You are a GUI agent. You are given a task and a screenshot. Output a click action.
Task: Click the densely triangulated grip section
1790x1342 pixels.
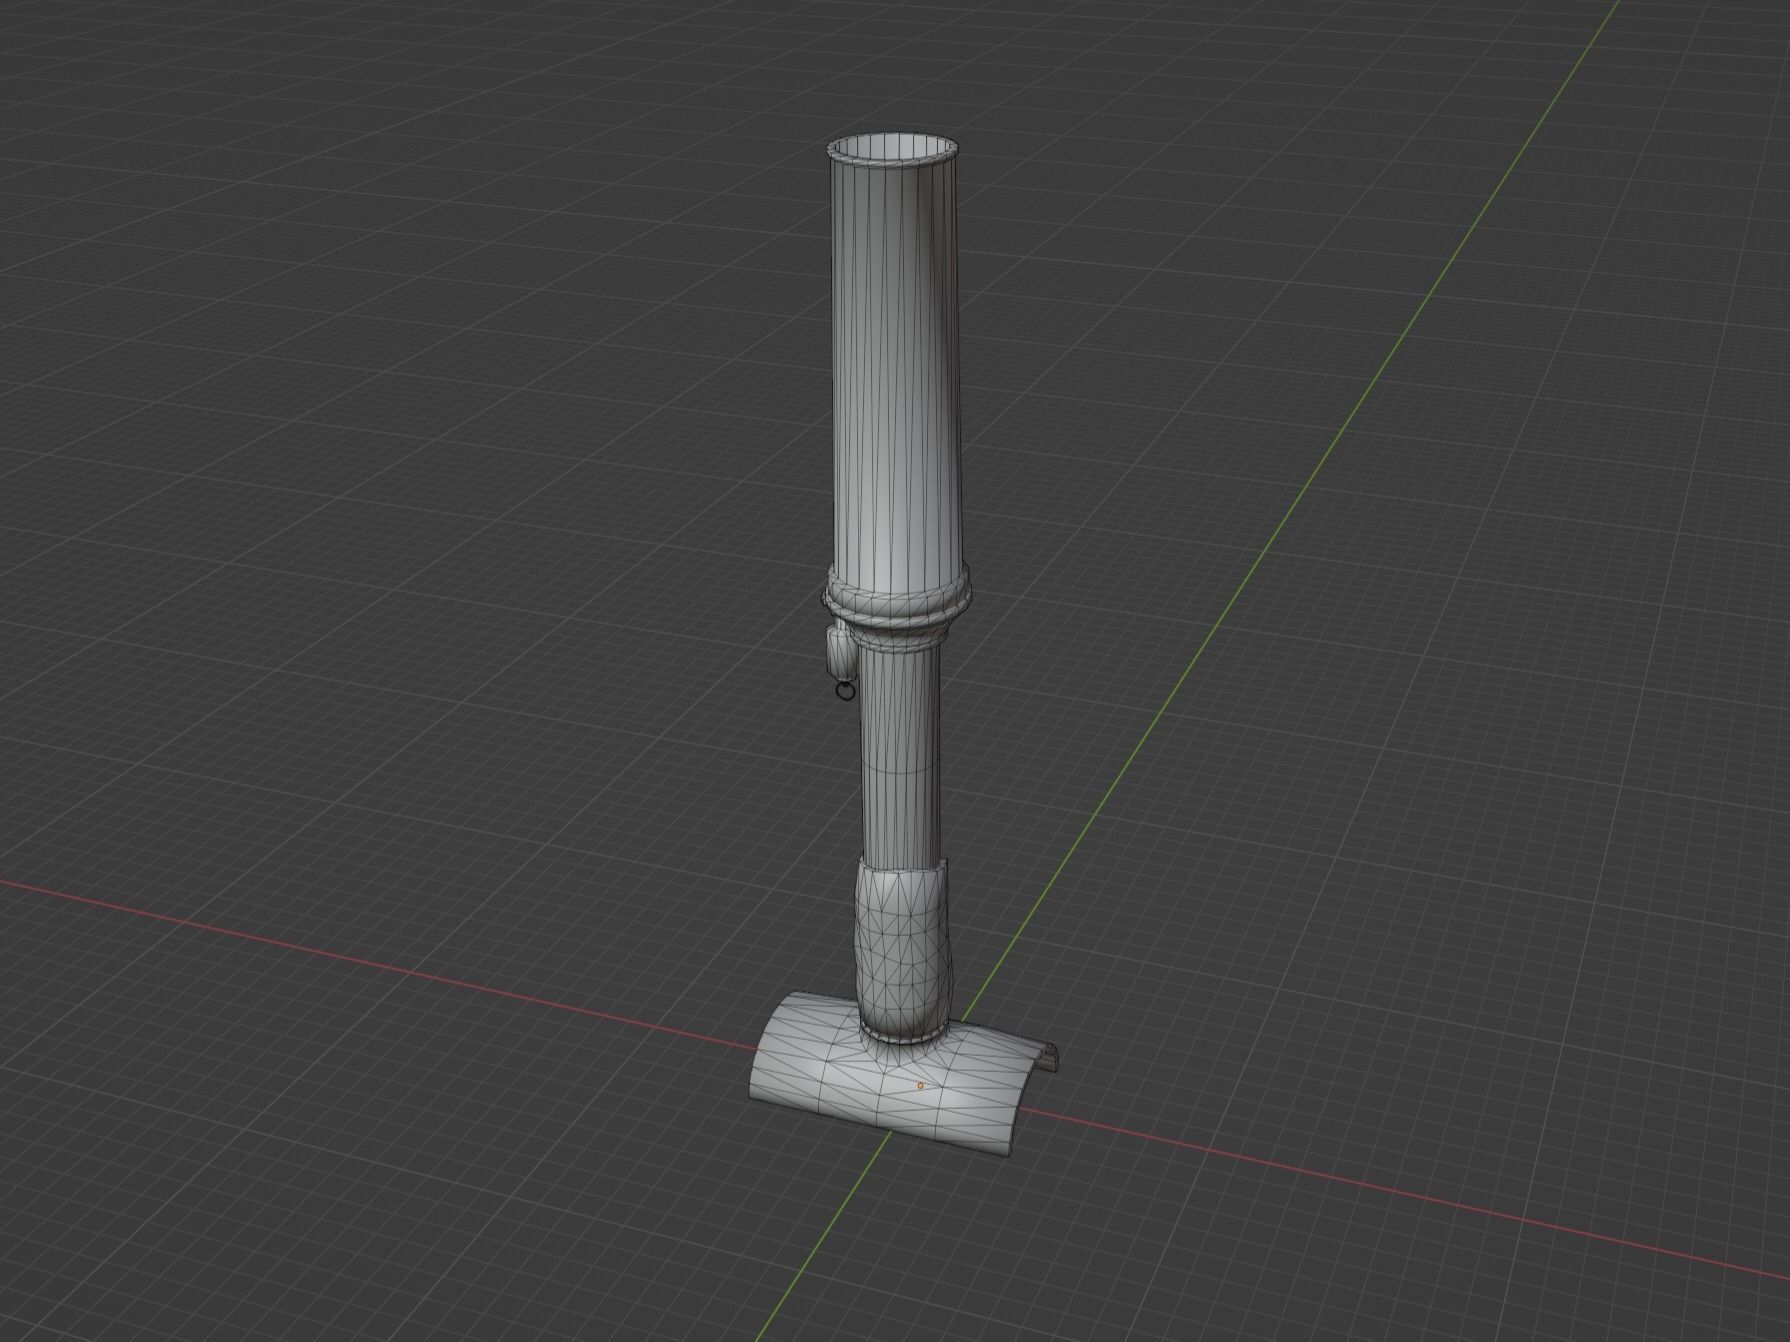(x=902, y=949)
